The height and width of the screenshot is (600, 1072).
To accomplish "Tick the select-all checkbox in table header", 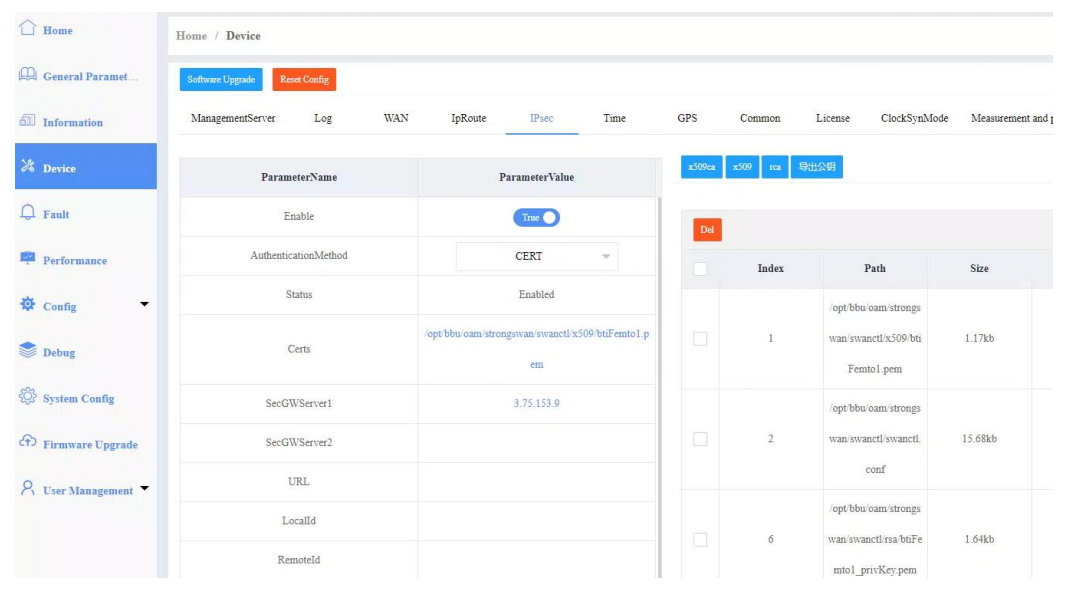I will (x=700, y=269).
